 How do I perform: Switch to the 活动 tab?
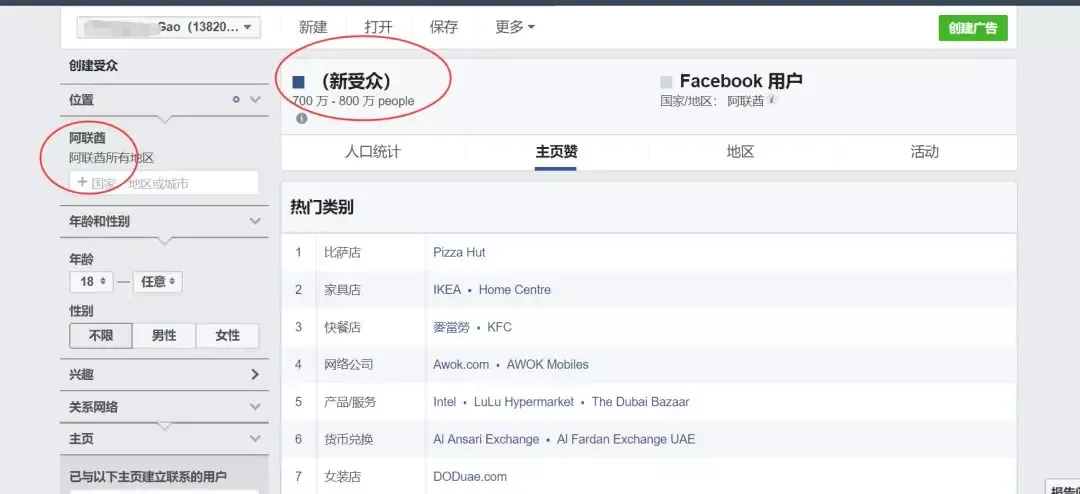[924, 152]
